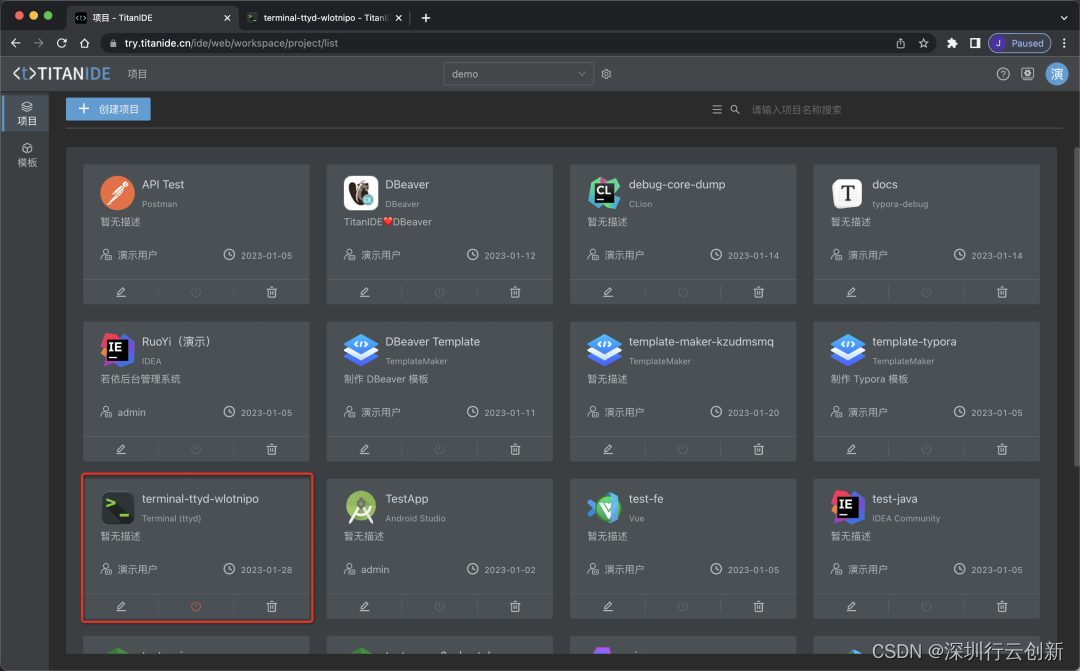The height and width of the screenshot is (671, 1080).
Task: Click the 创建项目 create project button
Action: click(108, 109)
